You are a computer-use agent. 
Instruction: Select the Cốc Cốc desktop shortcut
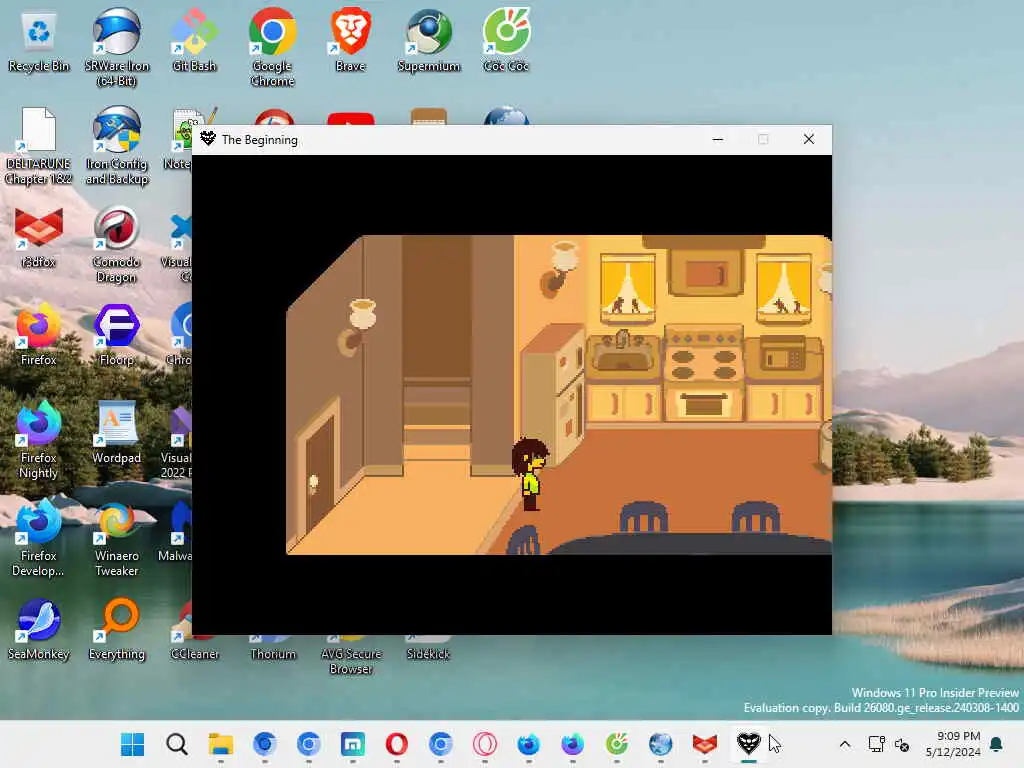click(506, 41)
